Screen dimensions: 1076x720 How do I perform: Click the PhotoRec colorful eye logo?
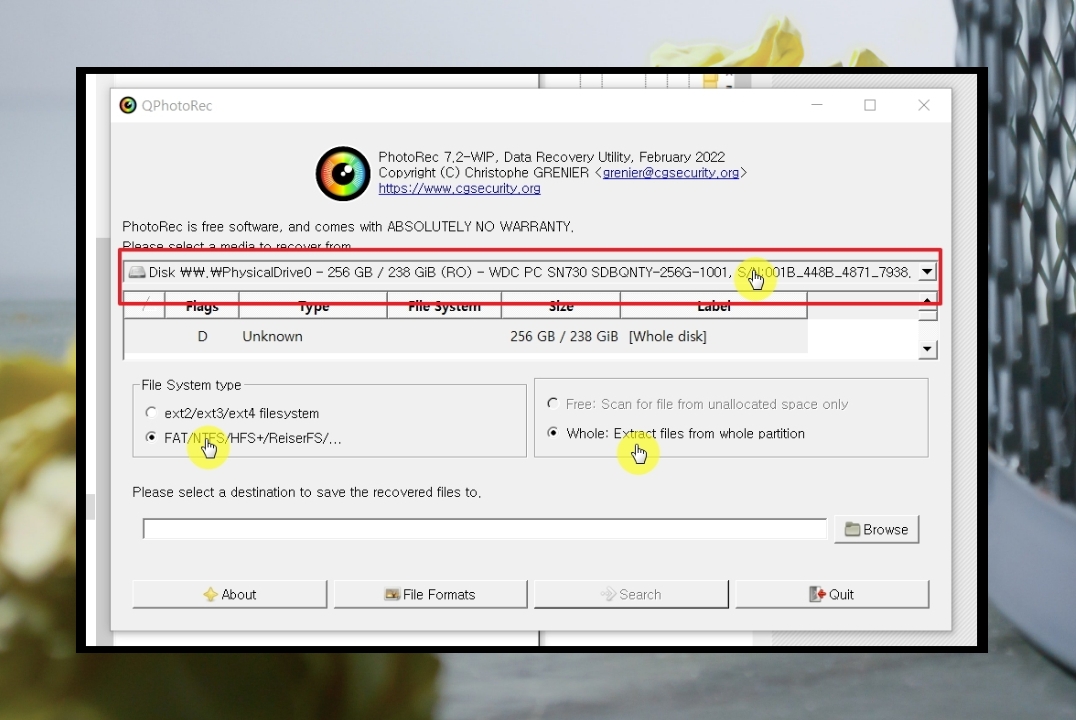click(x=342, y=174)
